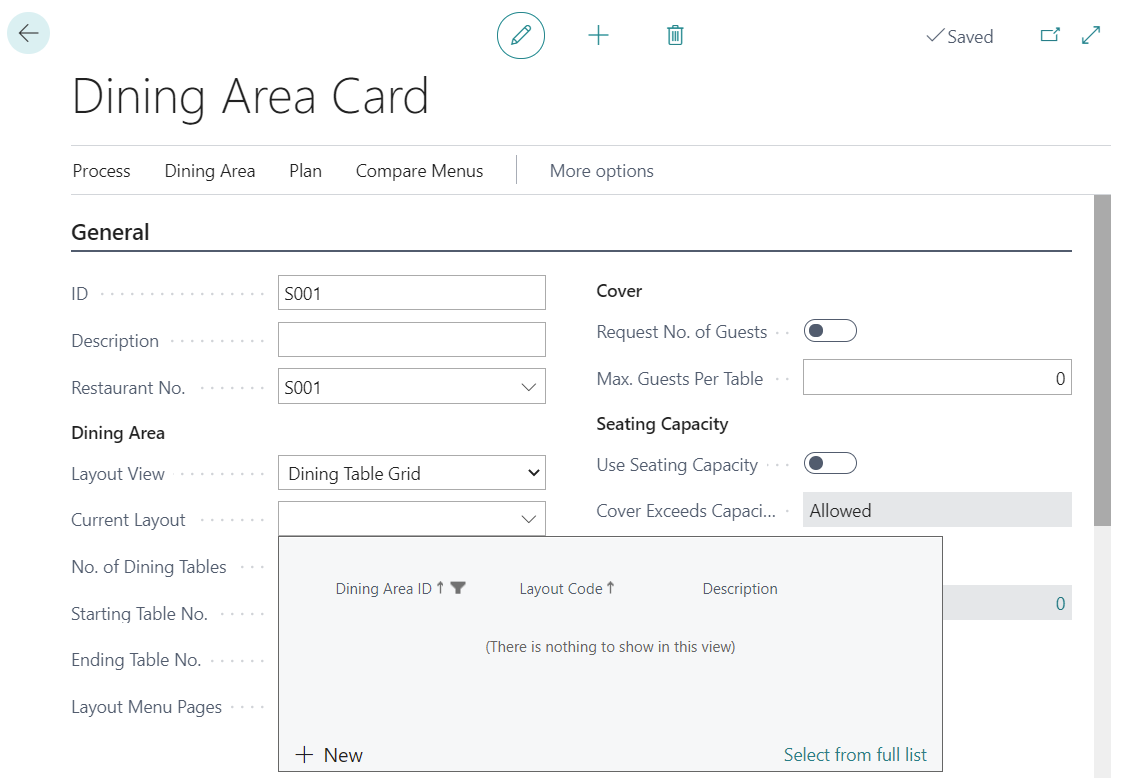Click the plus icon to create new record
The width and height of the screenshot is (1140, 778).
point(598,36)
